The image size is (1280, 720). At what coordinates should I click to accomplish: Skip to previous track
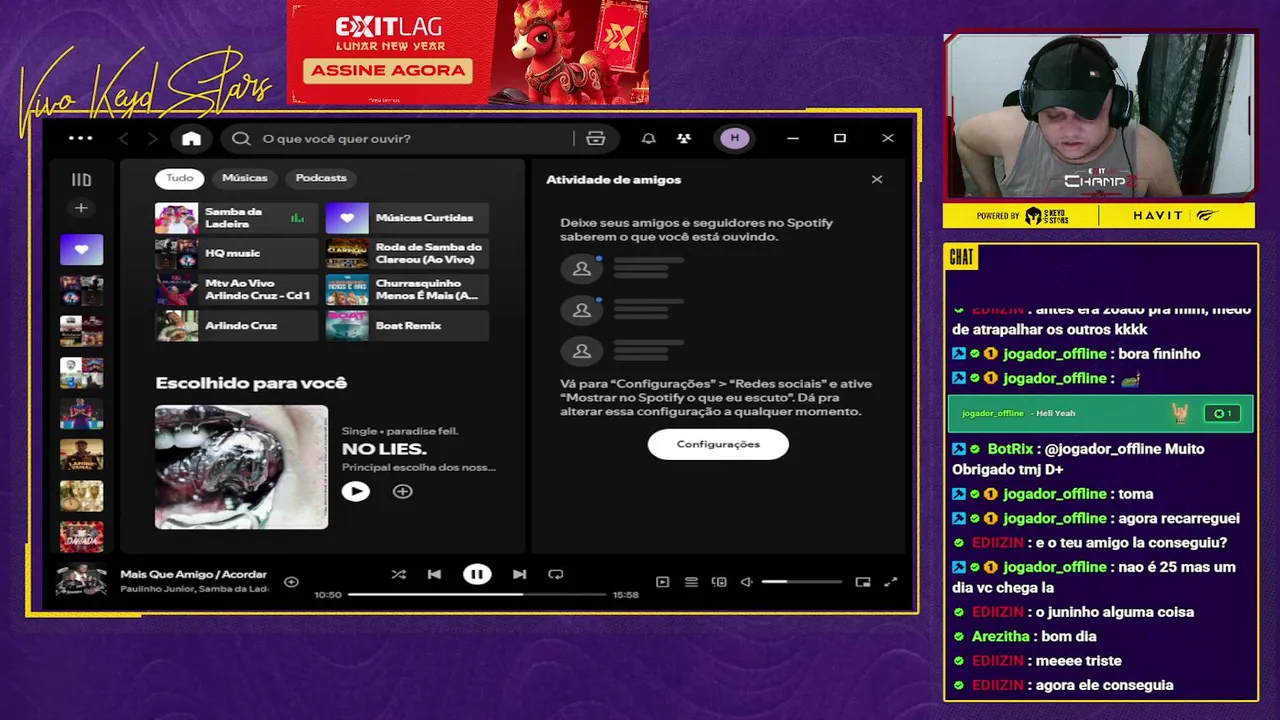pos(434,574)
